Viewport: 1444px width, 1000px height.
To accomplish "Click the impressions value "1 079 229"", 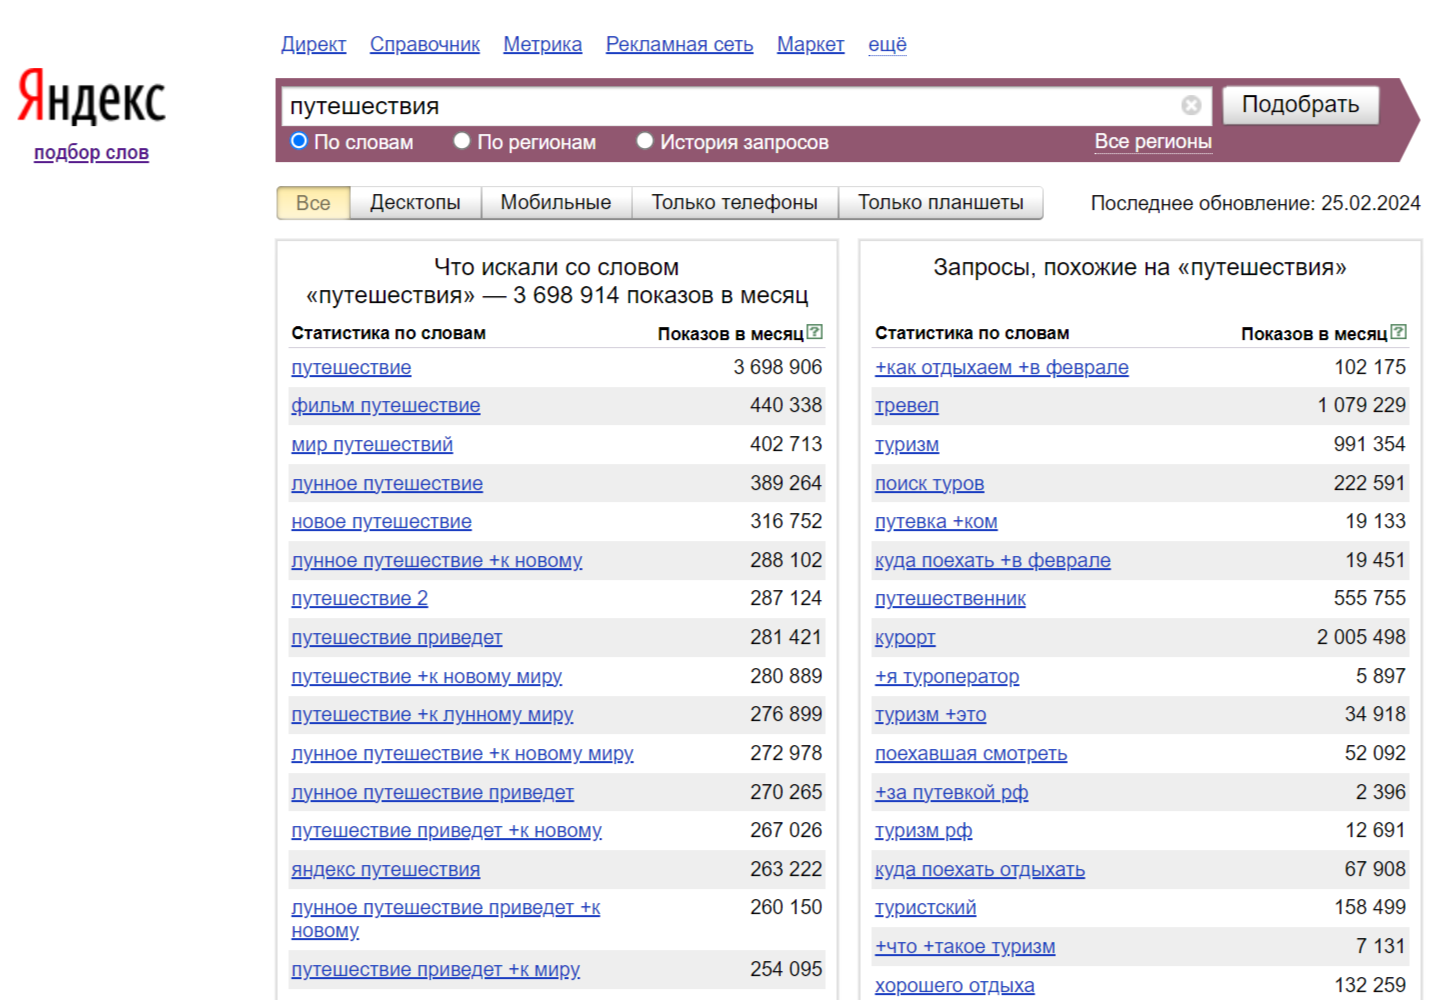I will click(1361, 405).
